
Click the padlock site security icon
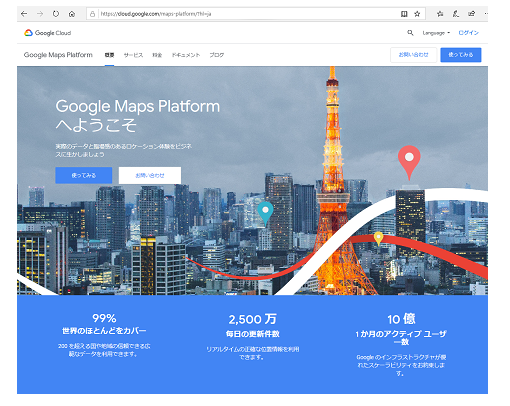(x=92, y=14)
